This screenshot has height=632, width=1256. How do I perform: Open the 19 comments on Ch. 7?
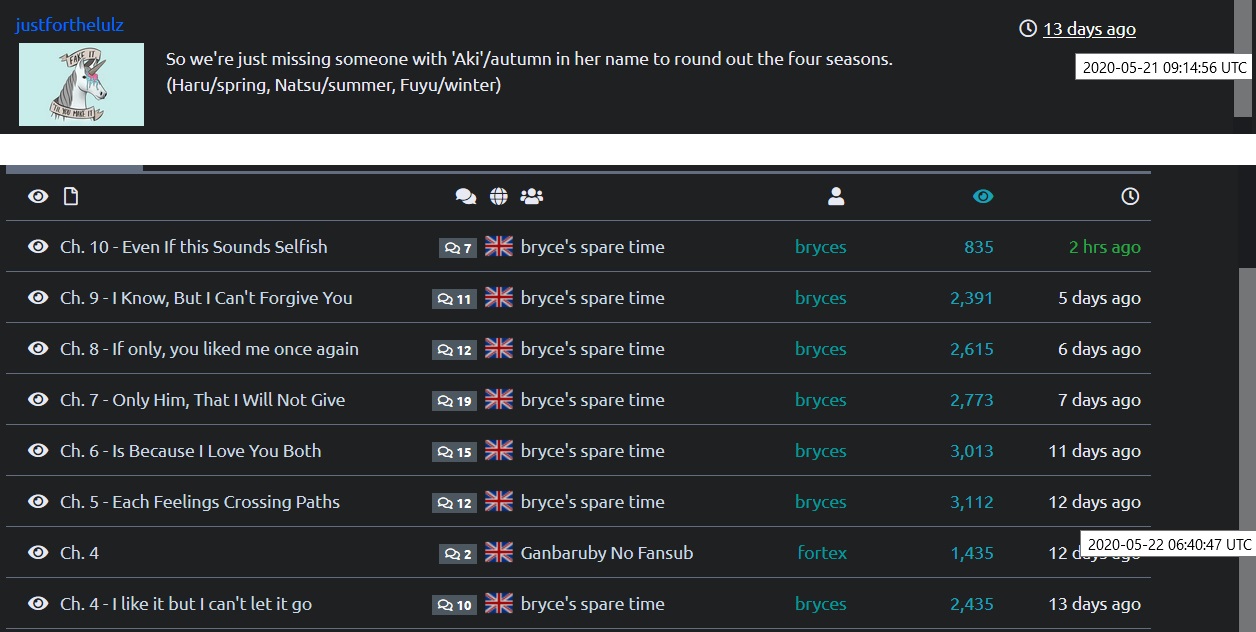[455, 401]
